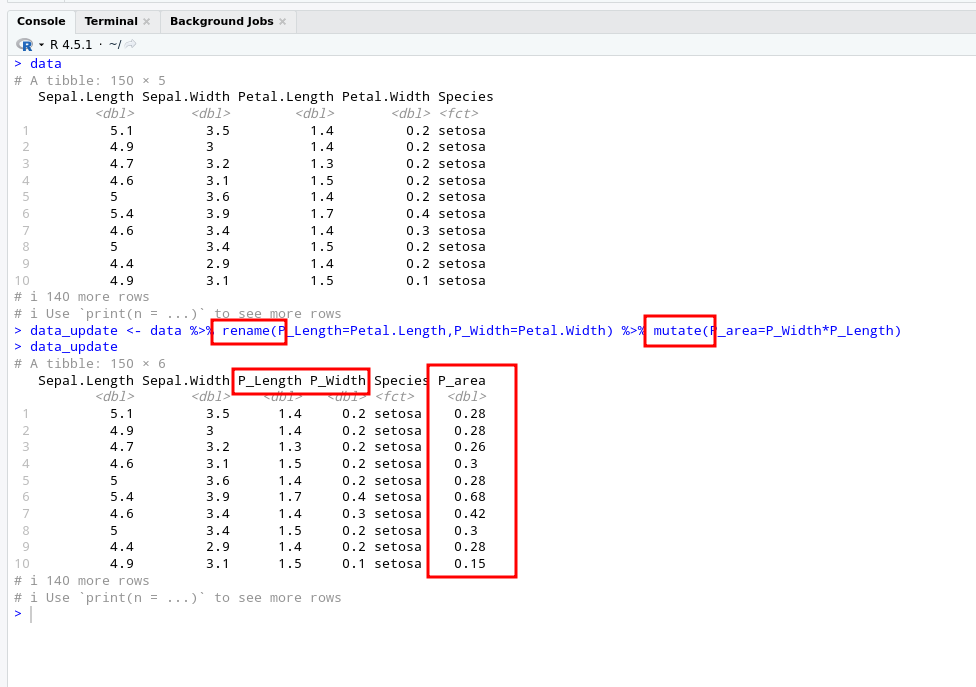Close the Background Jobs tab
This screenshot has height=687, width=976.
283,21
